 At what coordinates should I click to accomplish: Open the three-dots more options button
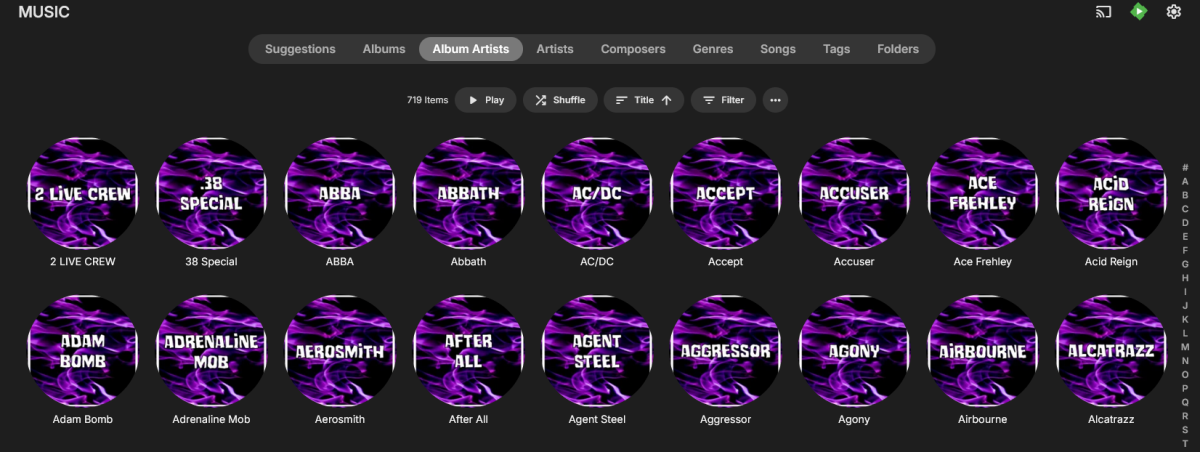775,100
